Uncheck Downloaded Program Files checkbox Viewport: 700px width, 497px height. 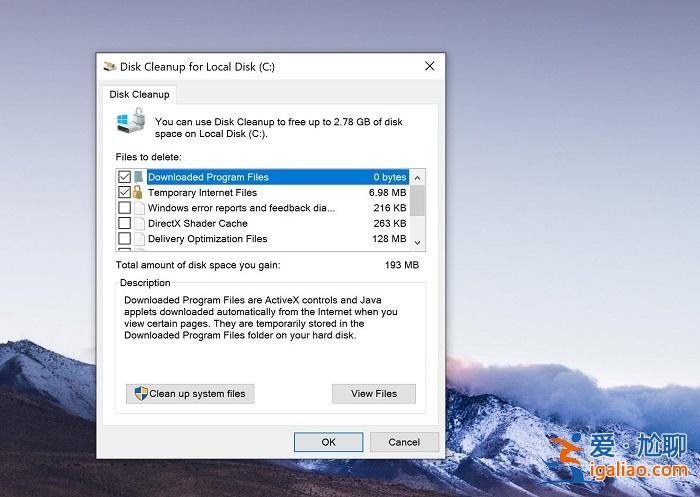point(124,177)
